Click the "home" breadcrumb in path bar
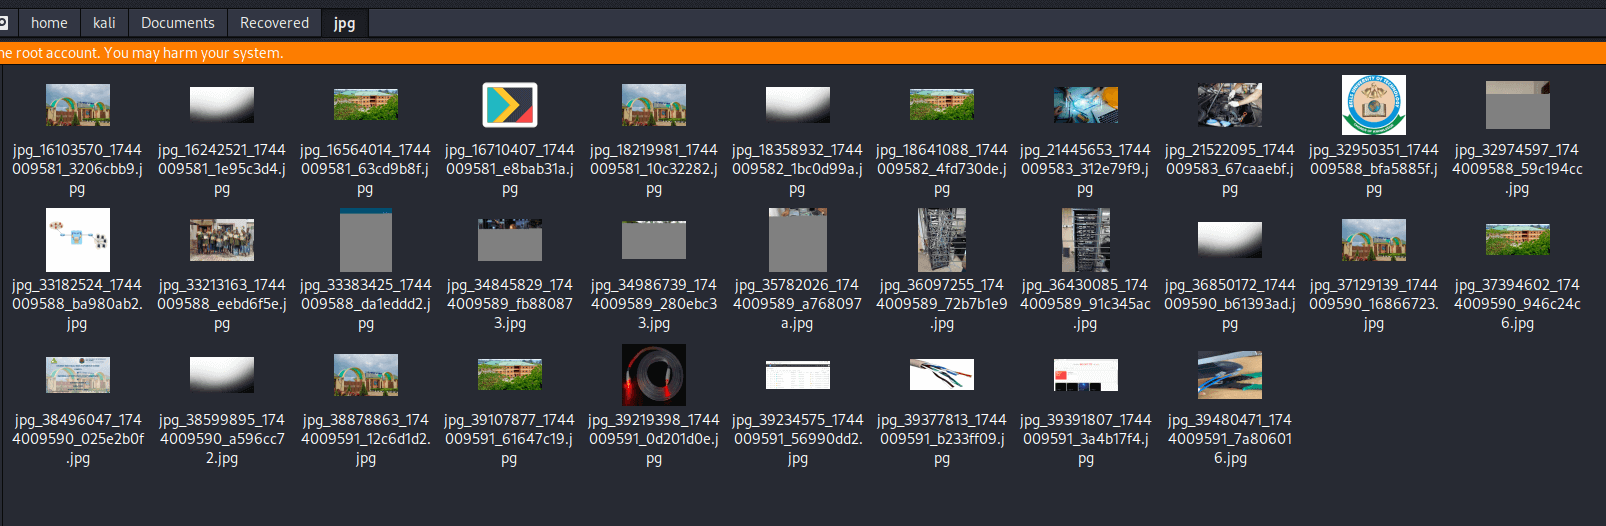The width and height of the screenshot is (1606, 526). pos(49,22)
